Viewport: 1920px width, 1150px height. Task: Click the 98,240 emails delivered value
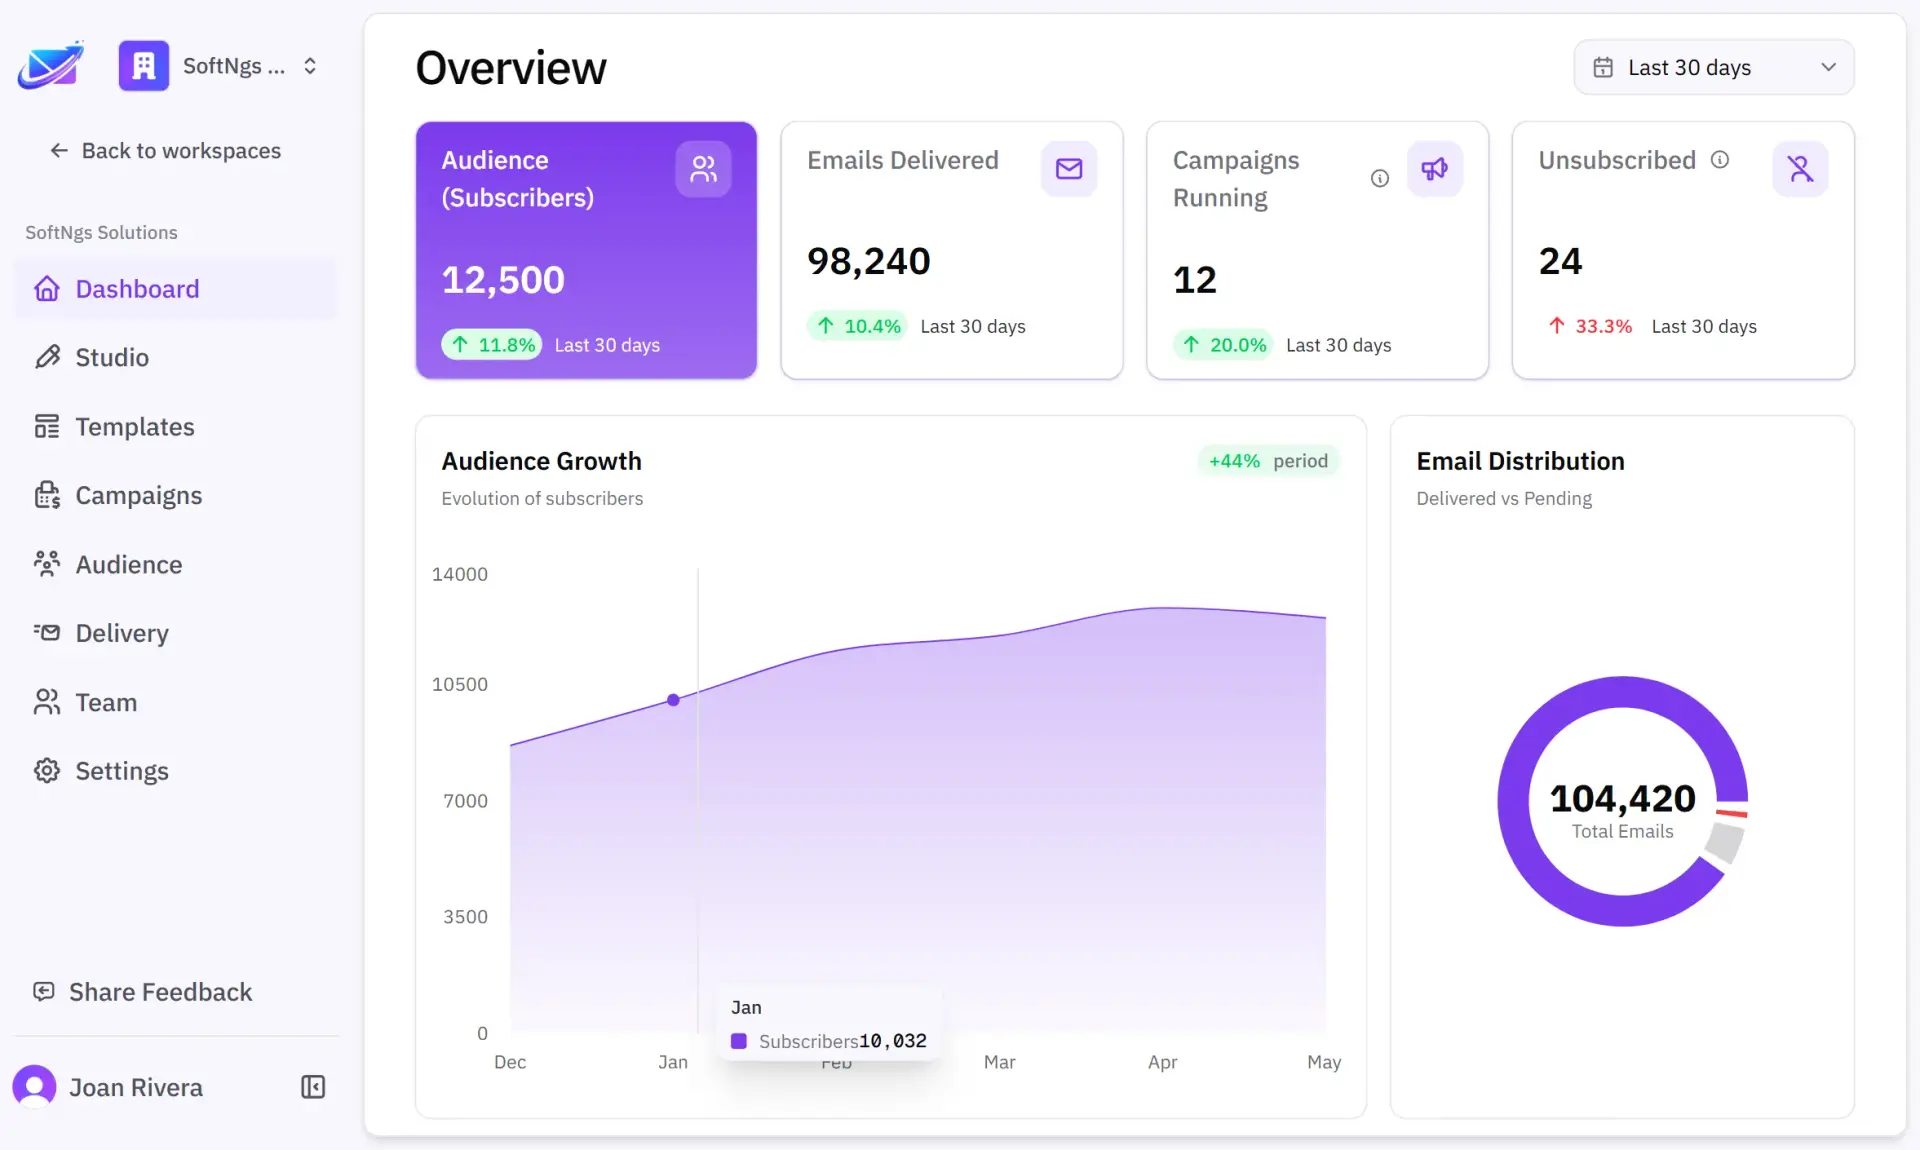click(x=869, y=261)
